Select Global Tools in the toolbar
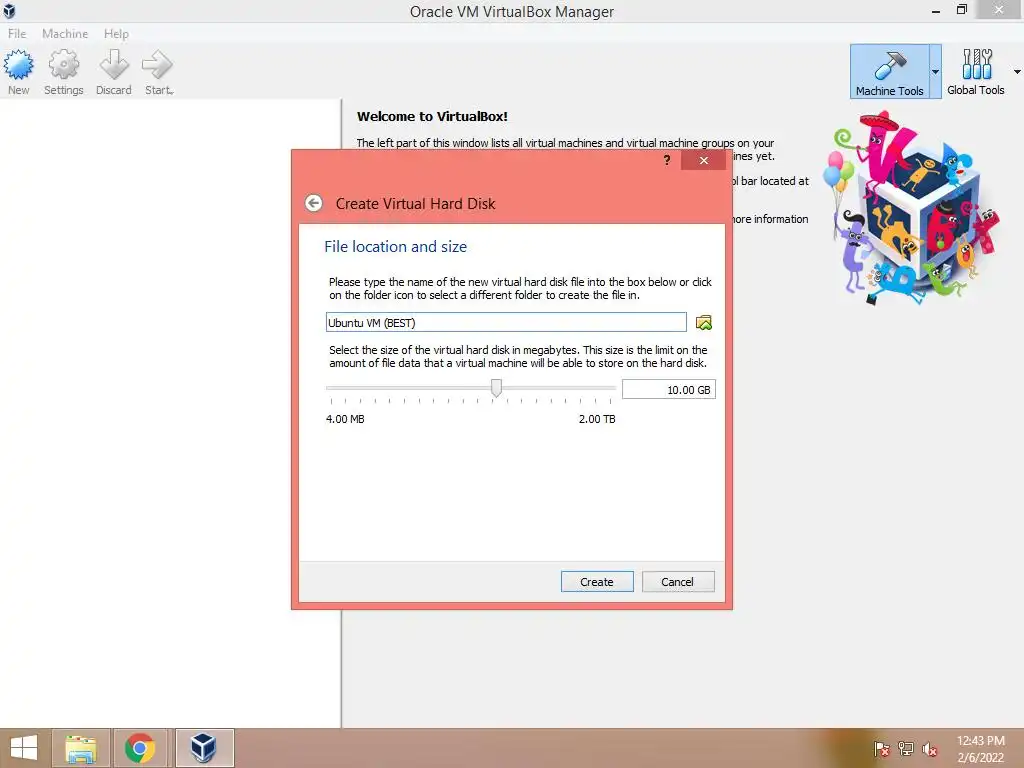The image size is (1024, 768). click(x=976, y=72)
